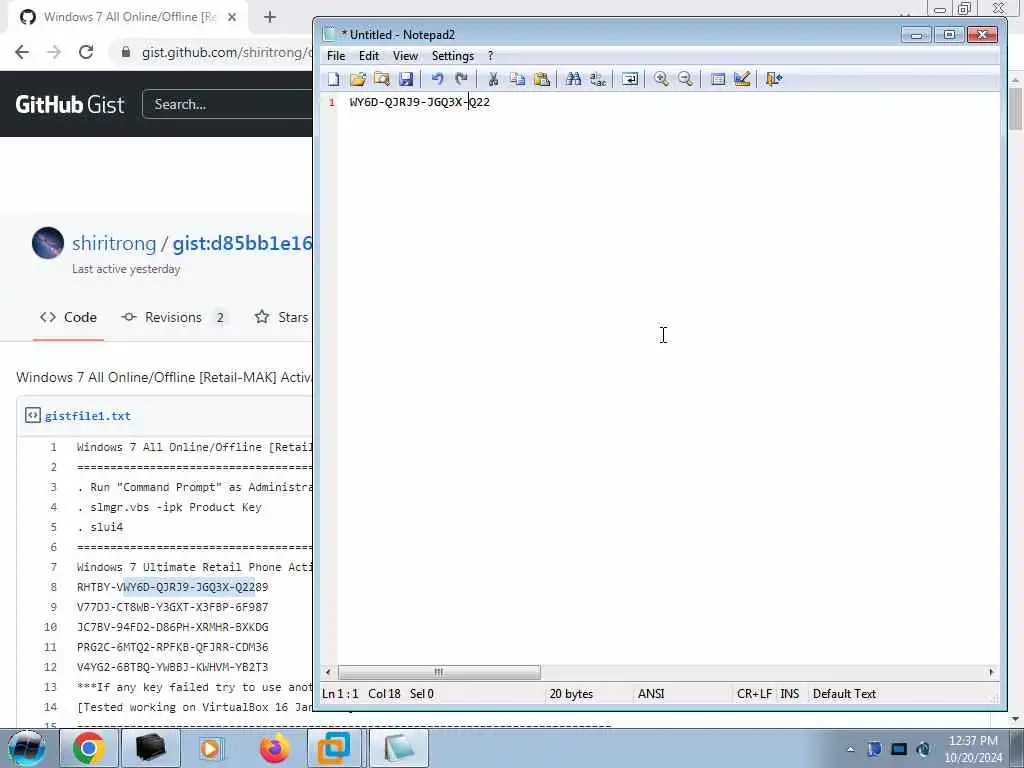Click key JC7BV-94FD2-D86PH-XRMHR-BXKDG
1024x768 pixels.
pos(172,627)
